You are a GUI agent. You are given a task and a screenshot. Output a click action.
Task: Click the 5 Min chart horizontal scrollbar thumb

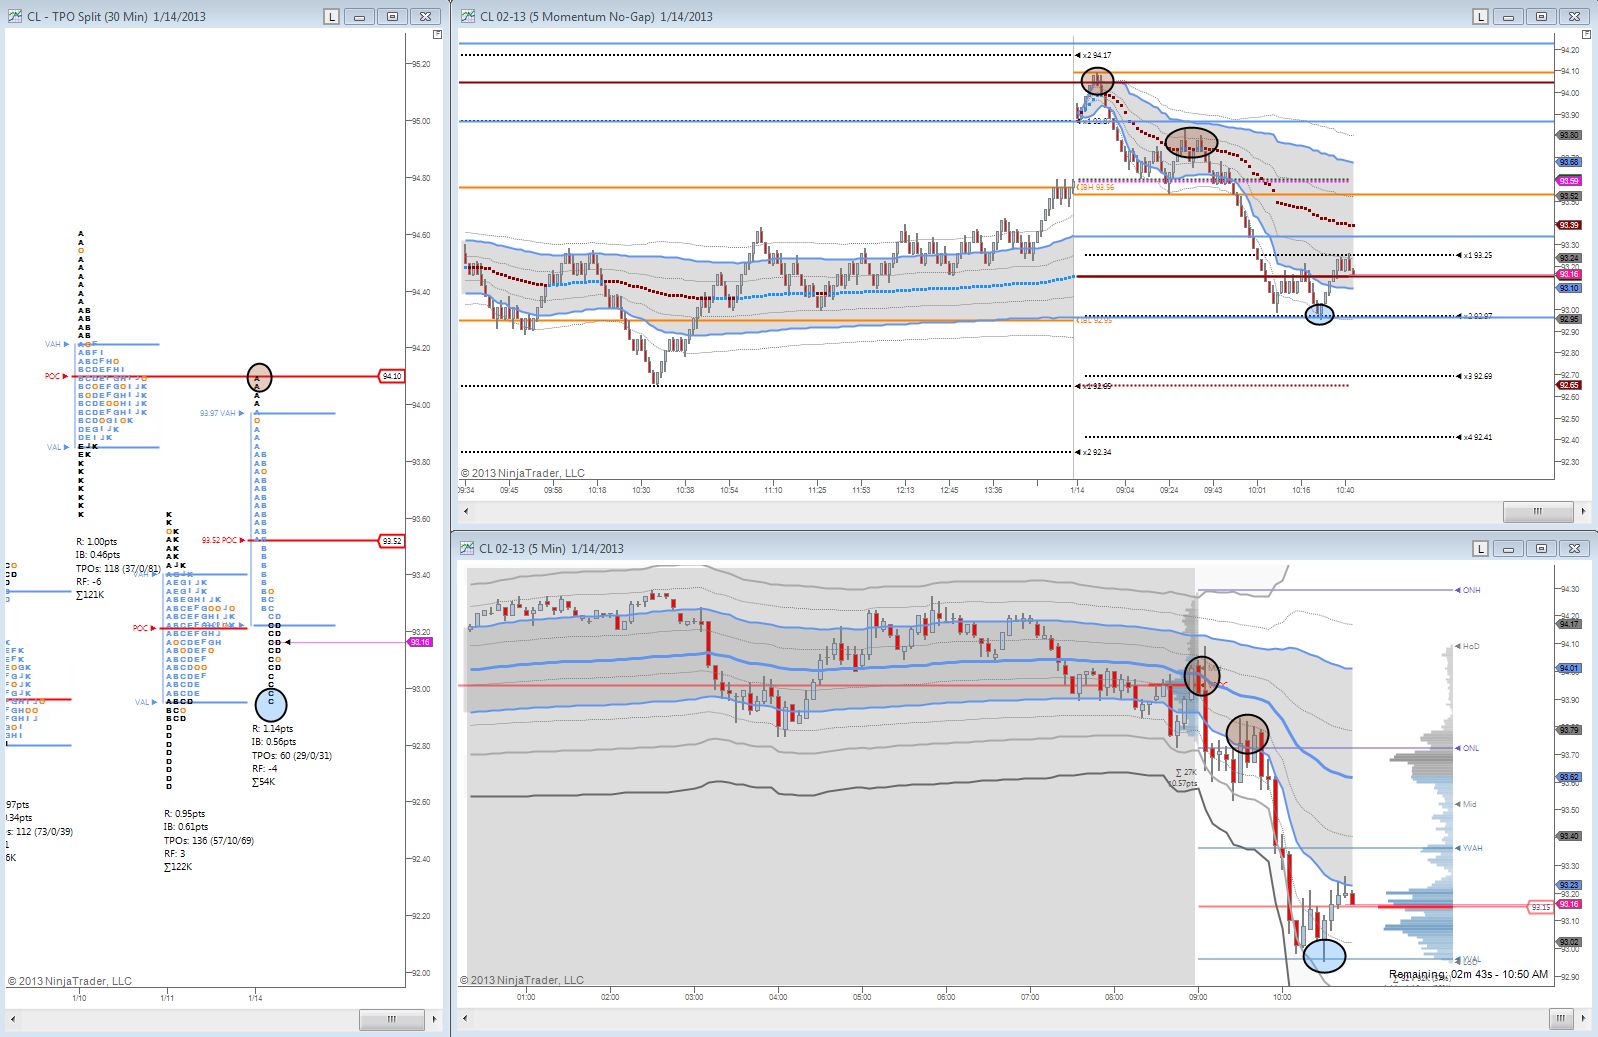click(1561, 1019)
